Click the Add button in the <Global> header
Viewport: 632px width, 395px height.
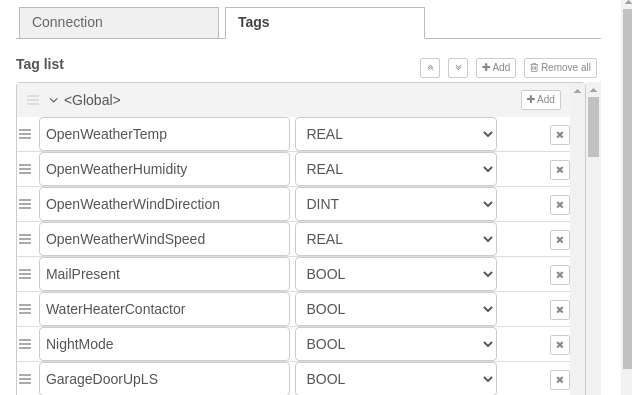(541, 100)
